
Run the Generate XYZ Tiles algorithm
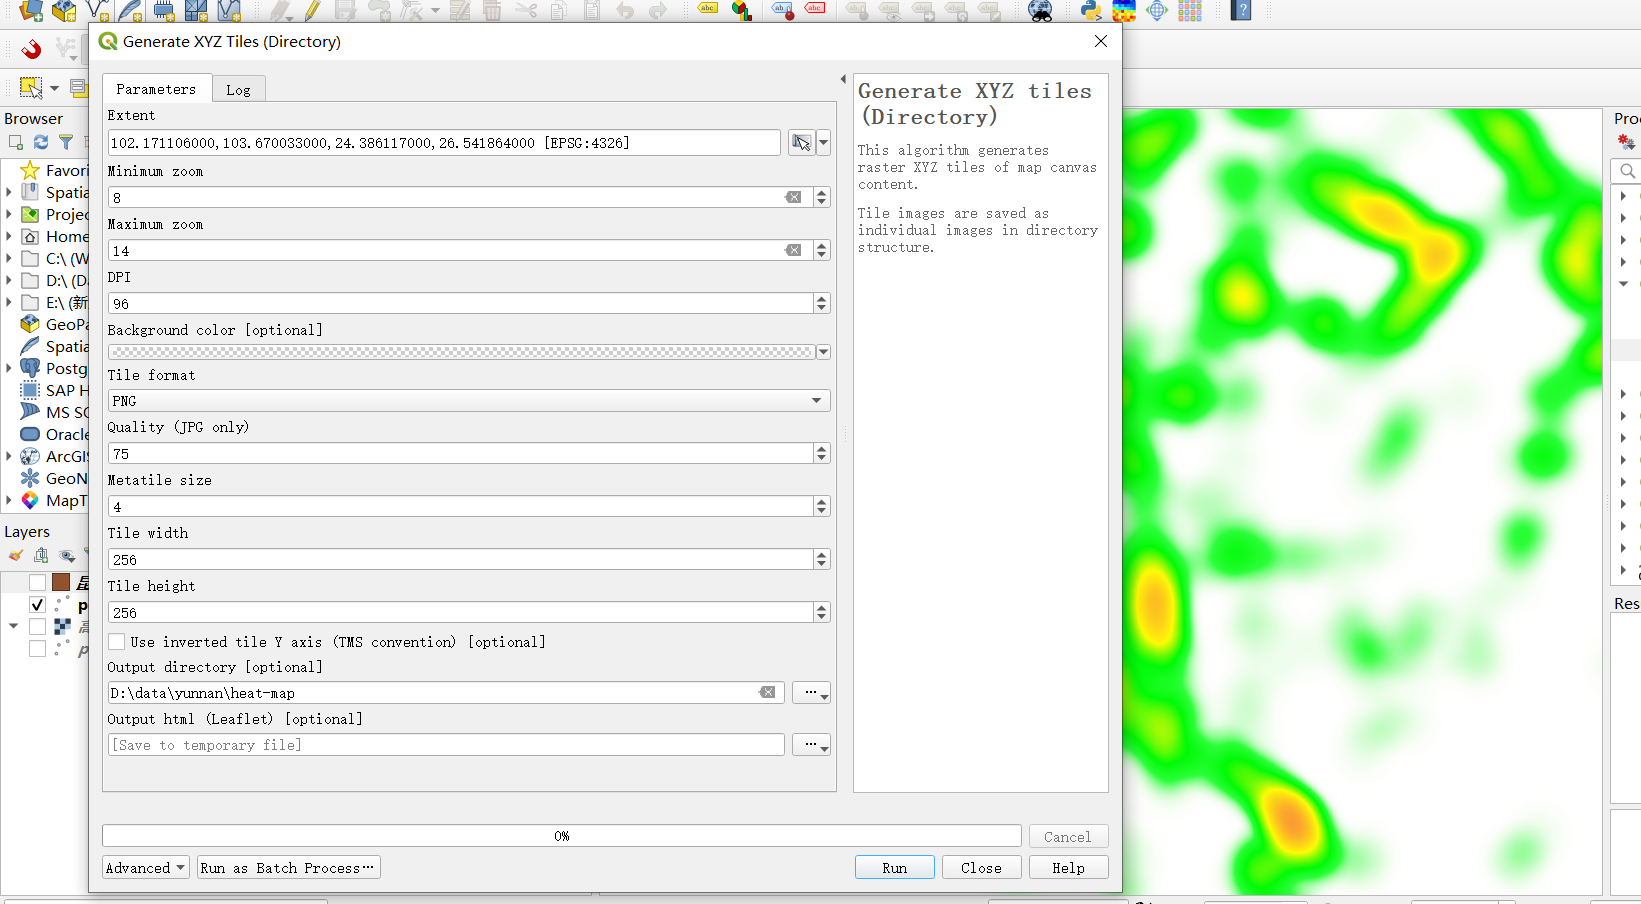click(893, 867)
